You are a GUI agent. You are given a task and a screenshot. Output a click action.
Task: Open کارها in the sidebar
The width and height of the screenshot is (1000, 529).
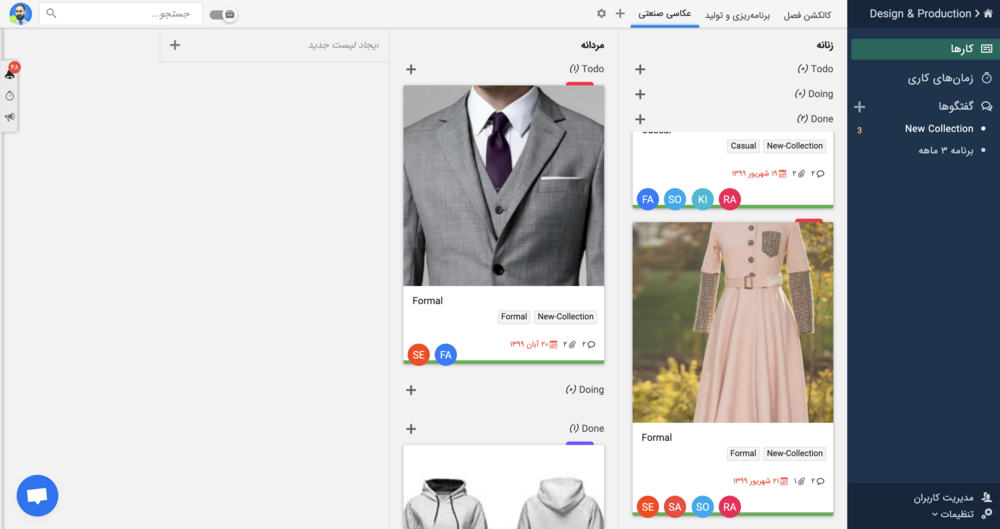pos(925,49)
